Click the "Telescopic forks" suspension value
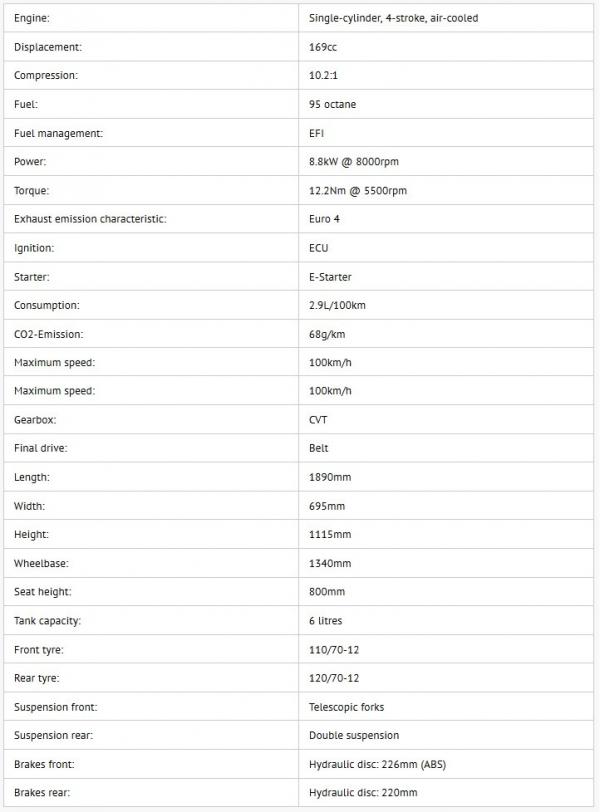 tap(347, 707)
